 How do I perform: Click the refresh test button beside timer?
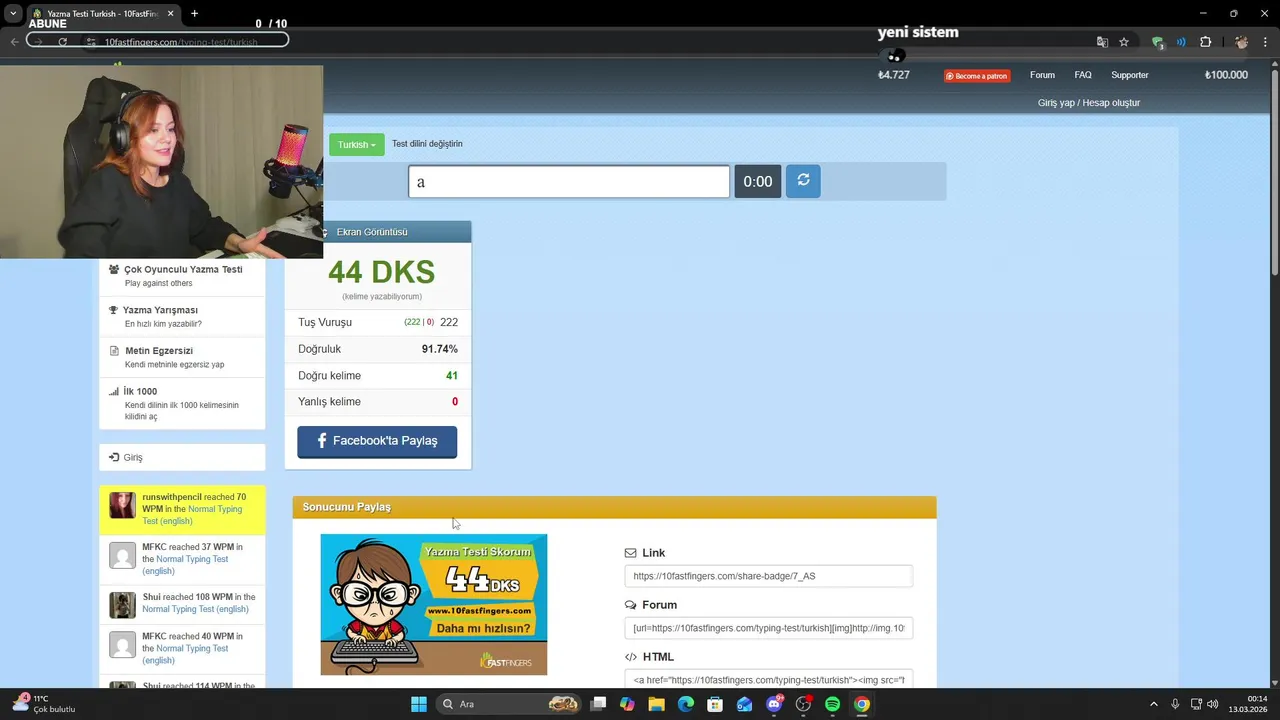[x=803, y=181]
